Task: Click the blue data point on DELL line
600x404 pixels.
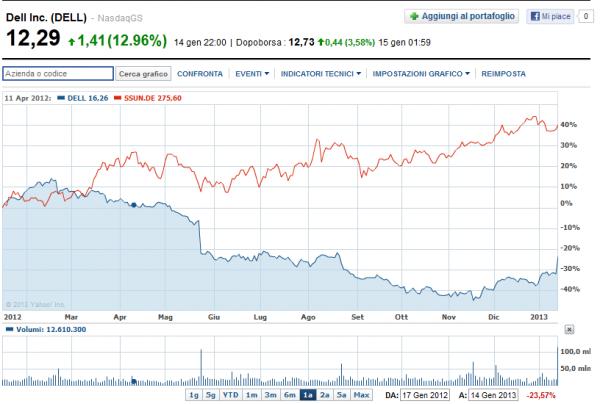Action: tap(134, 205)
